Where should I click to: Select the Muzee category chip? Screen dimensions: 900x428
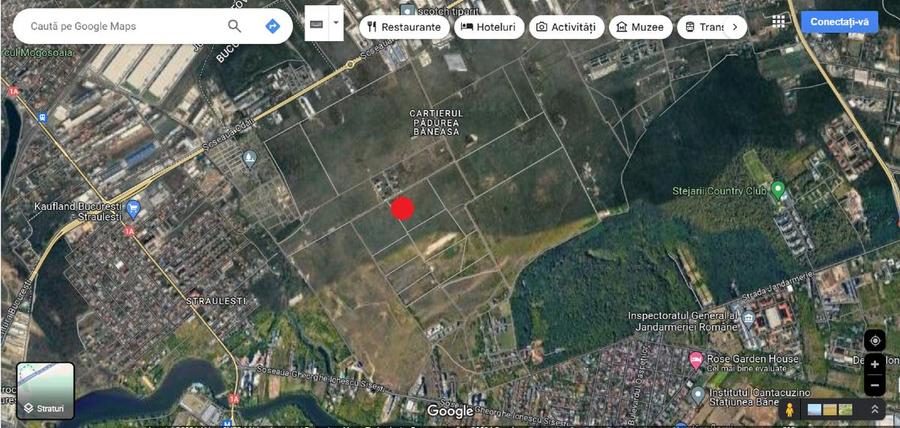(641, 27)
